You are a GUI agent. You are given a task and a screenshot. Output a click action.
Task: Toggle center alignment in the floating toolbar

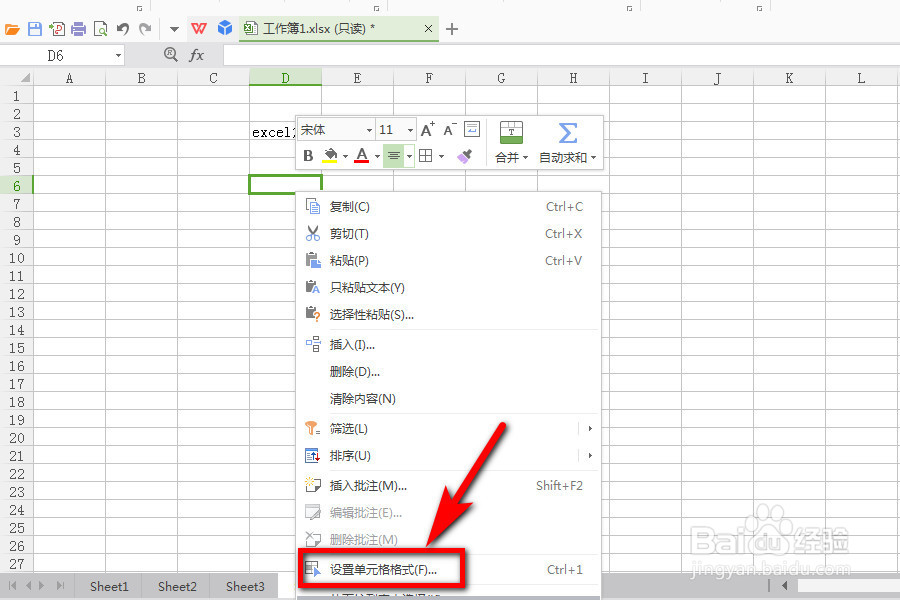(395, 155)
